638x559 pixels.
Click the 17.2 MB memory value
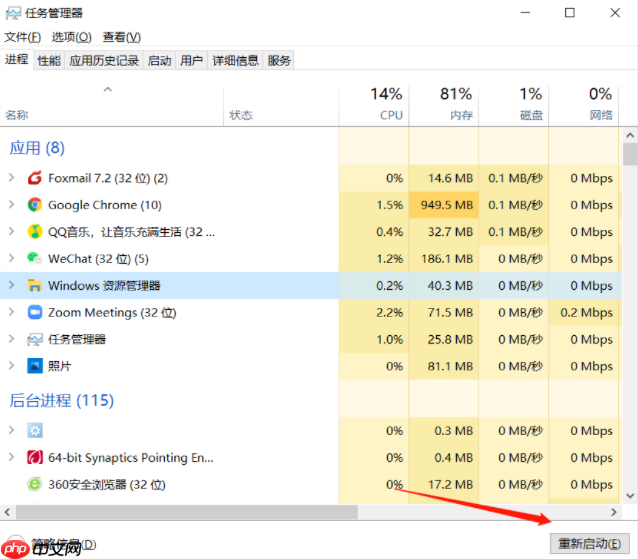[450, 484]
